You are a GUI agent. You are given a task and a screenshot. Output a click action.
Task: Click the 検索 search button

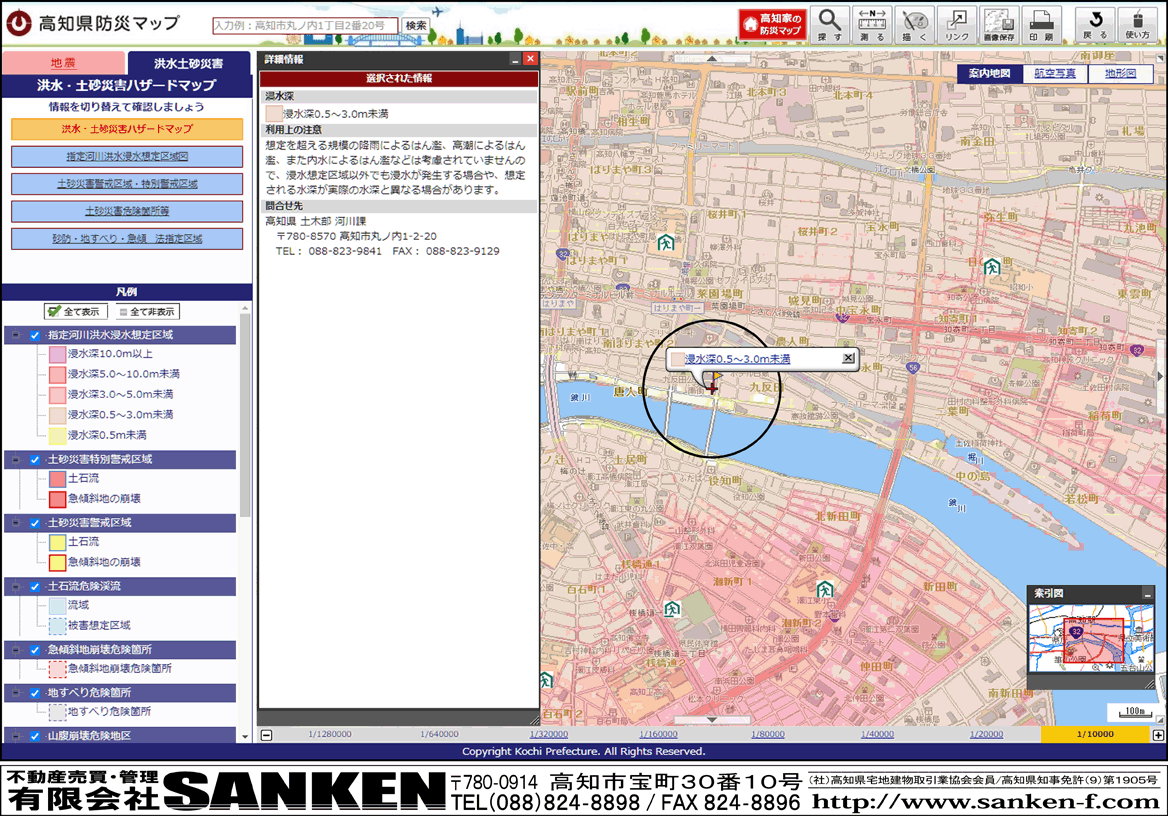coord(416,25)
